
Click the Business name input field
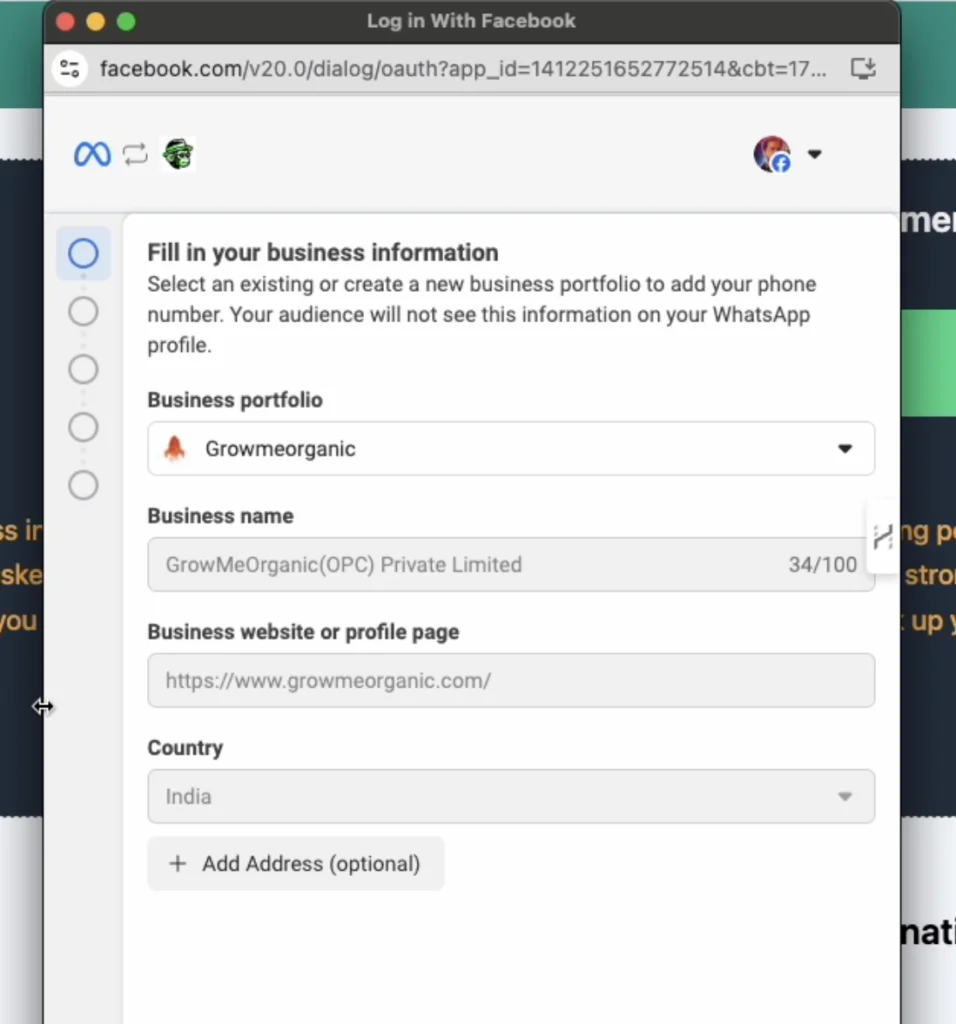coord(511,565)
